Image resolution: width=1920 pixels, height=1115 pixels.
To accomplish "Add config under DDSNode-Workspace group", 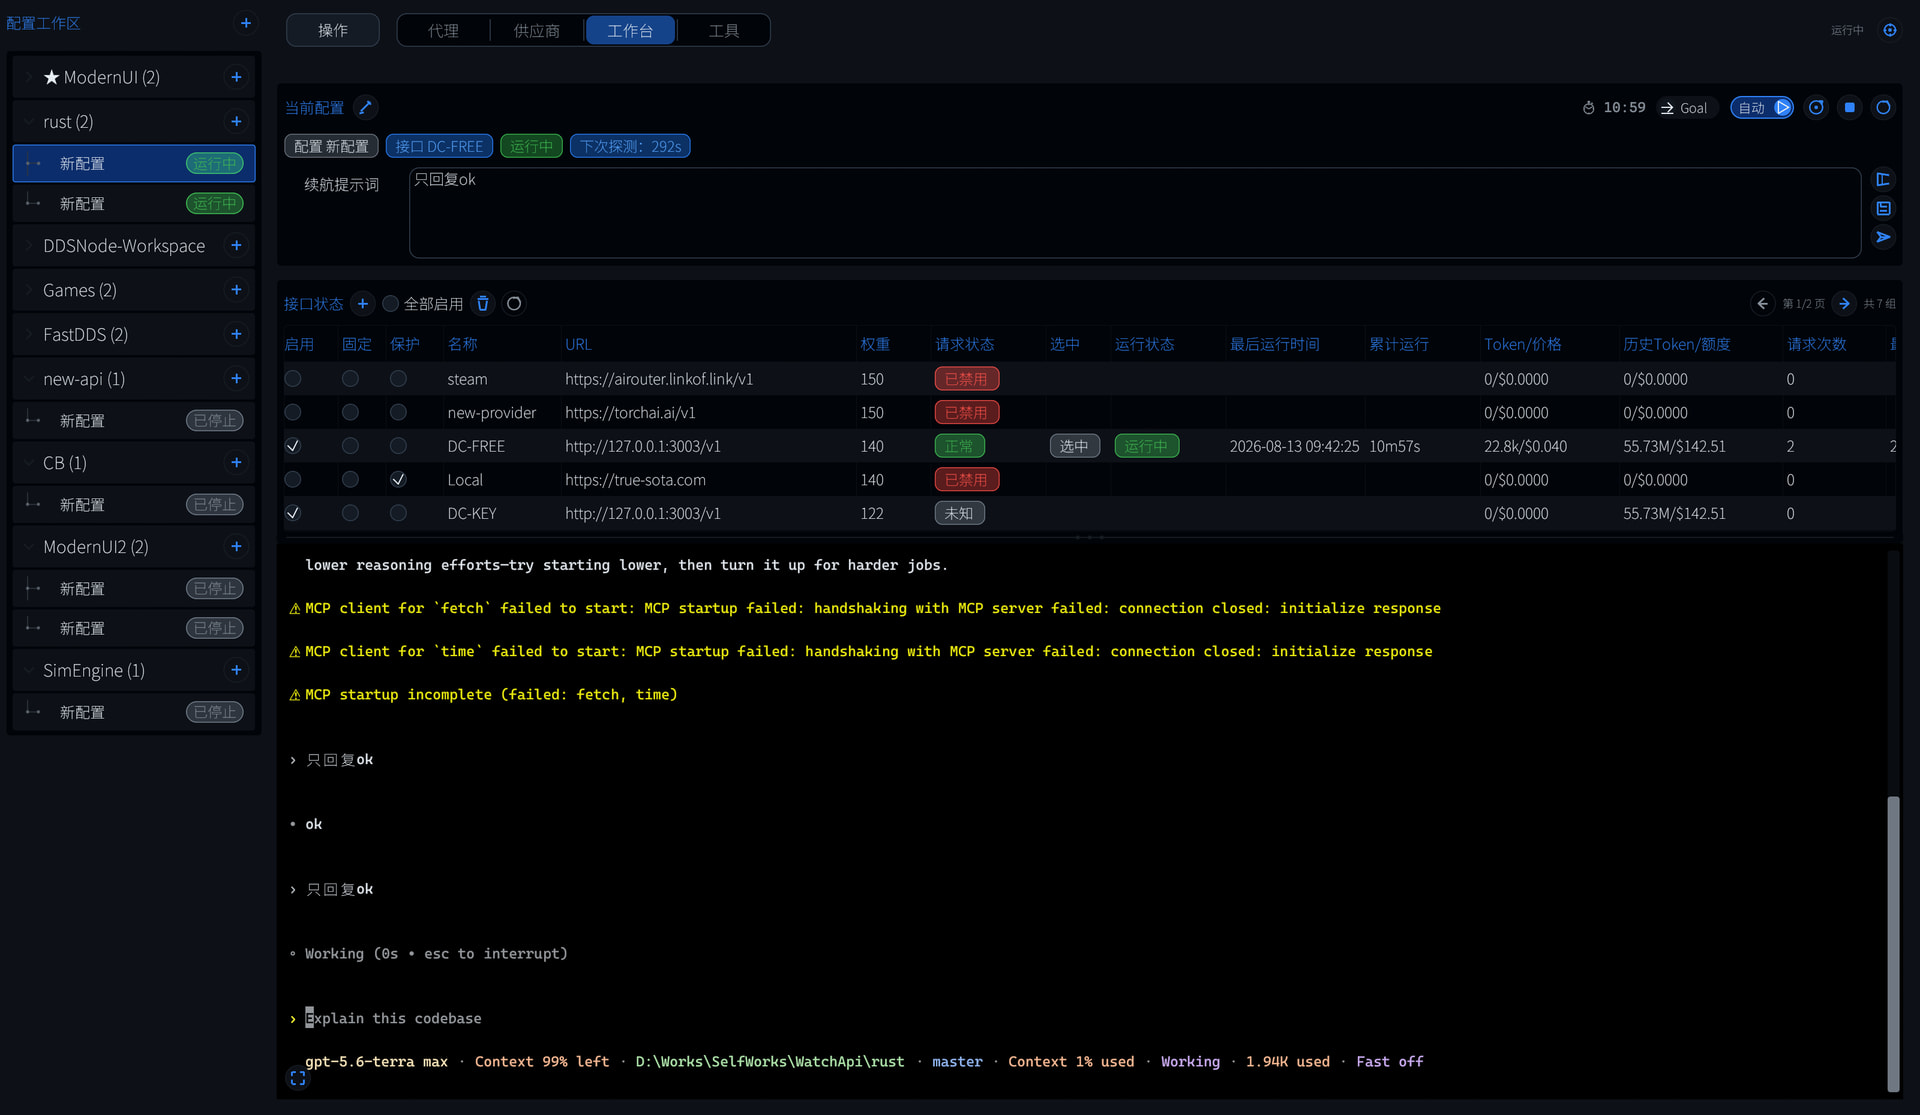I will 236,245.
